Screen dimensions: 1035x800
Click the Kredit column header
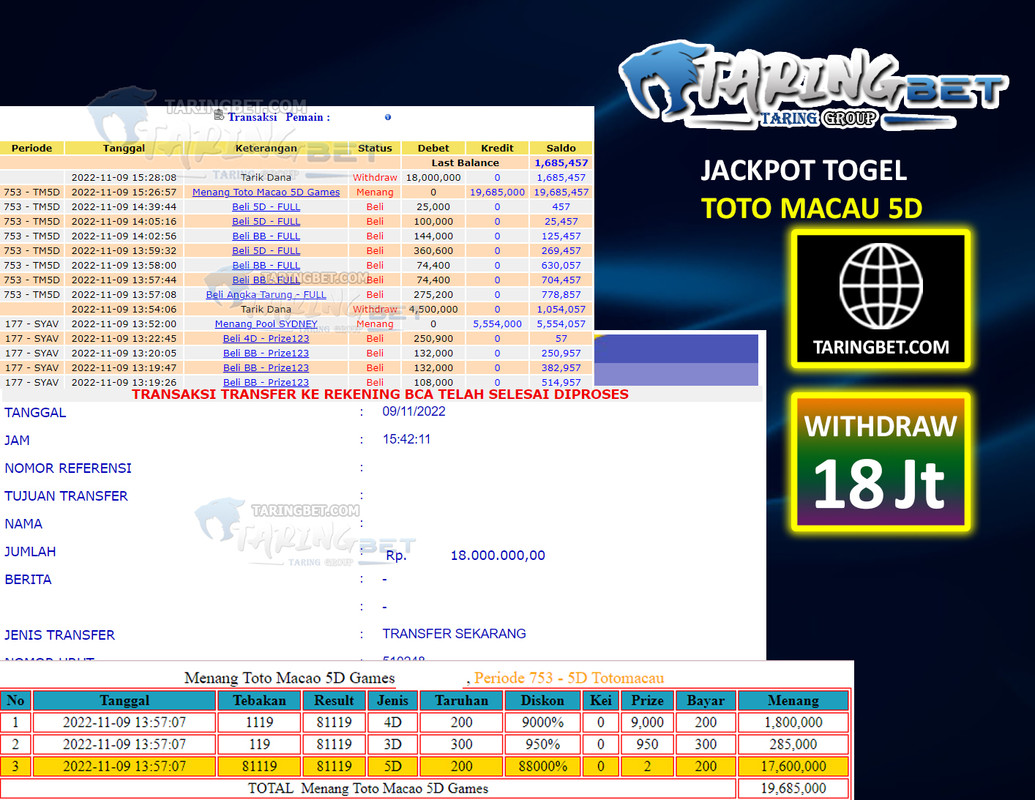(x=497, y=148)
